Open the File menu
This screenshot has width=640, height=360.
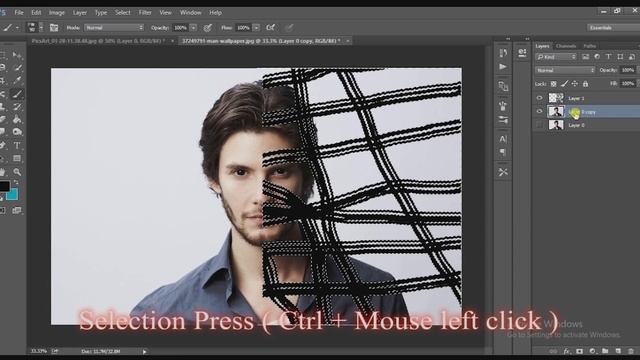[x=19, y=13]
